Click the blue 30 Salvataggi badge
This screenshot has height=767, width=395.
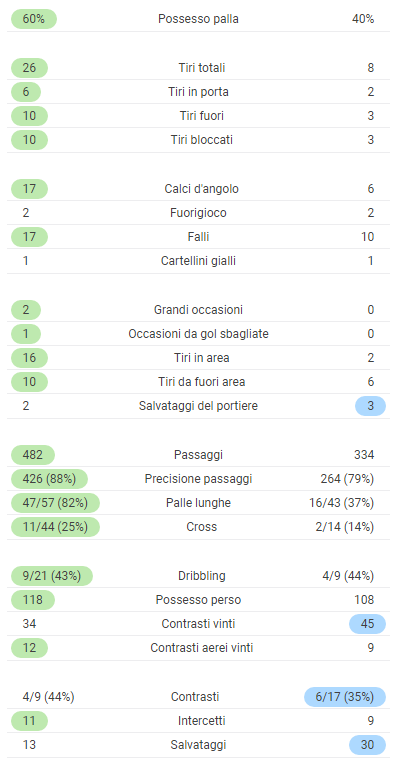click(367, 745)
